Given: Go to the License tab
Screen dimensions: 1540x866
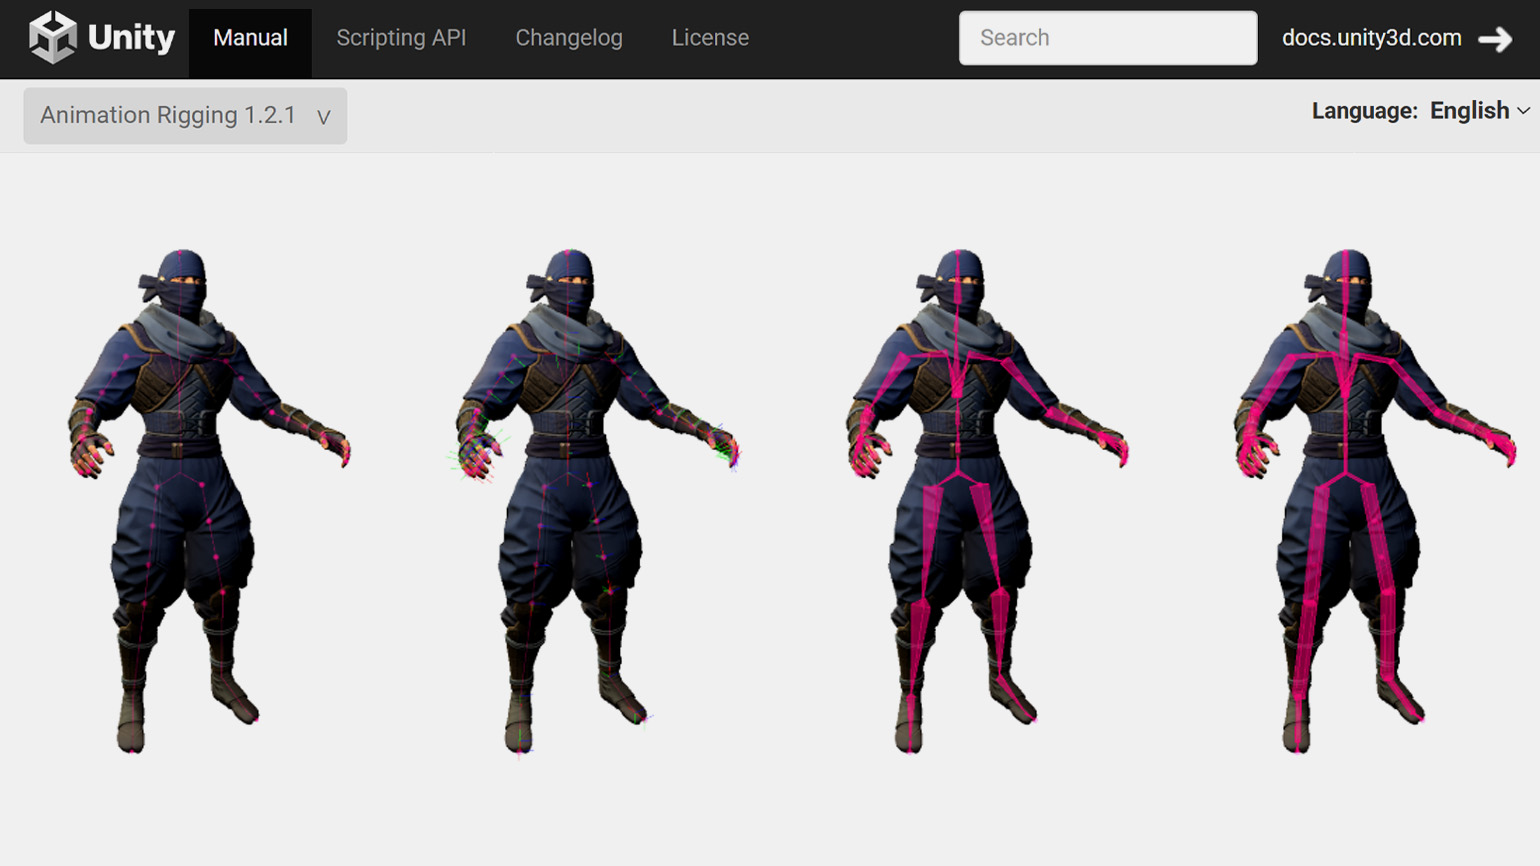Looking at the screenshot, I should coord(710,39).
